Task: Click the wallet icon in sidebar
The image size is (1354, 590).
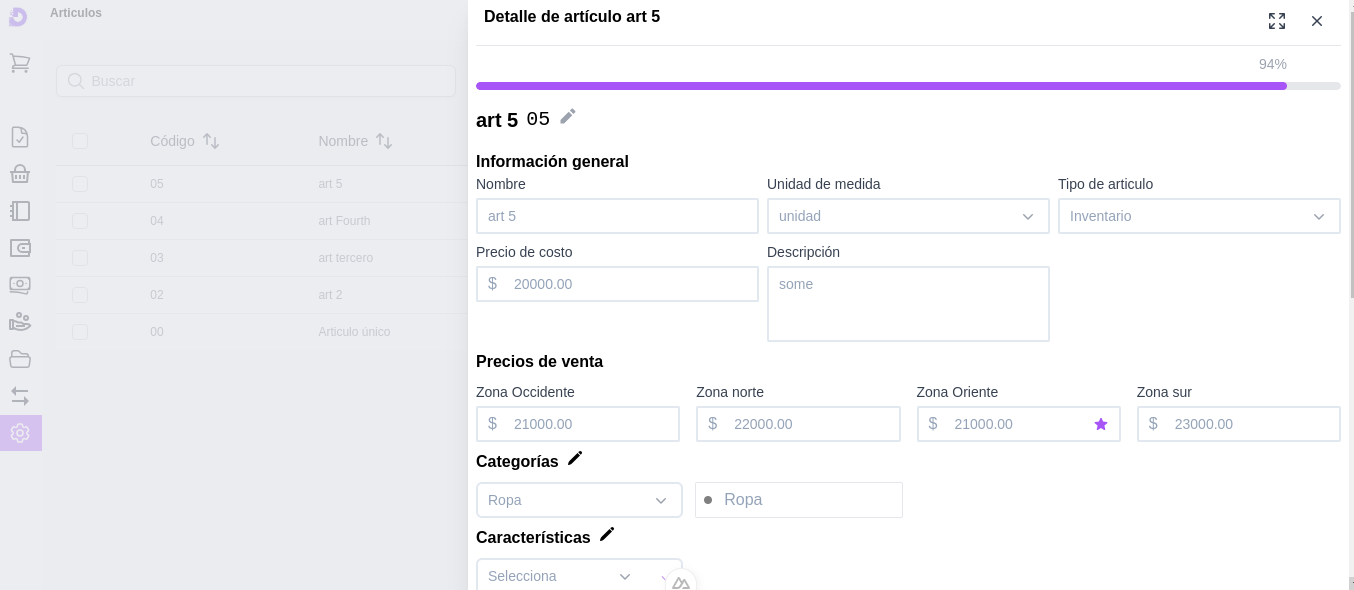Action: 19,248
